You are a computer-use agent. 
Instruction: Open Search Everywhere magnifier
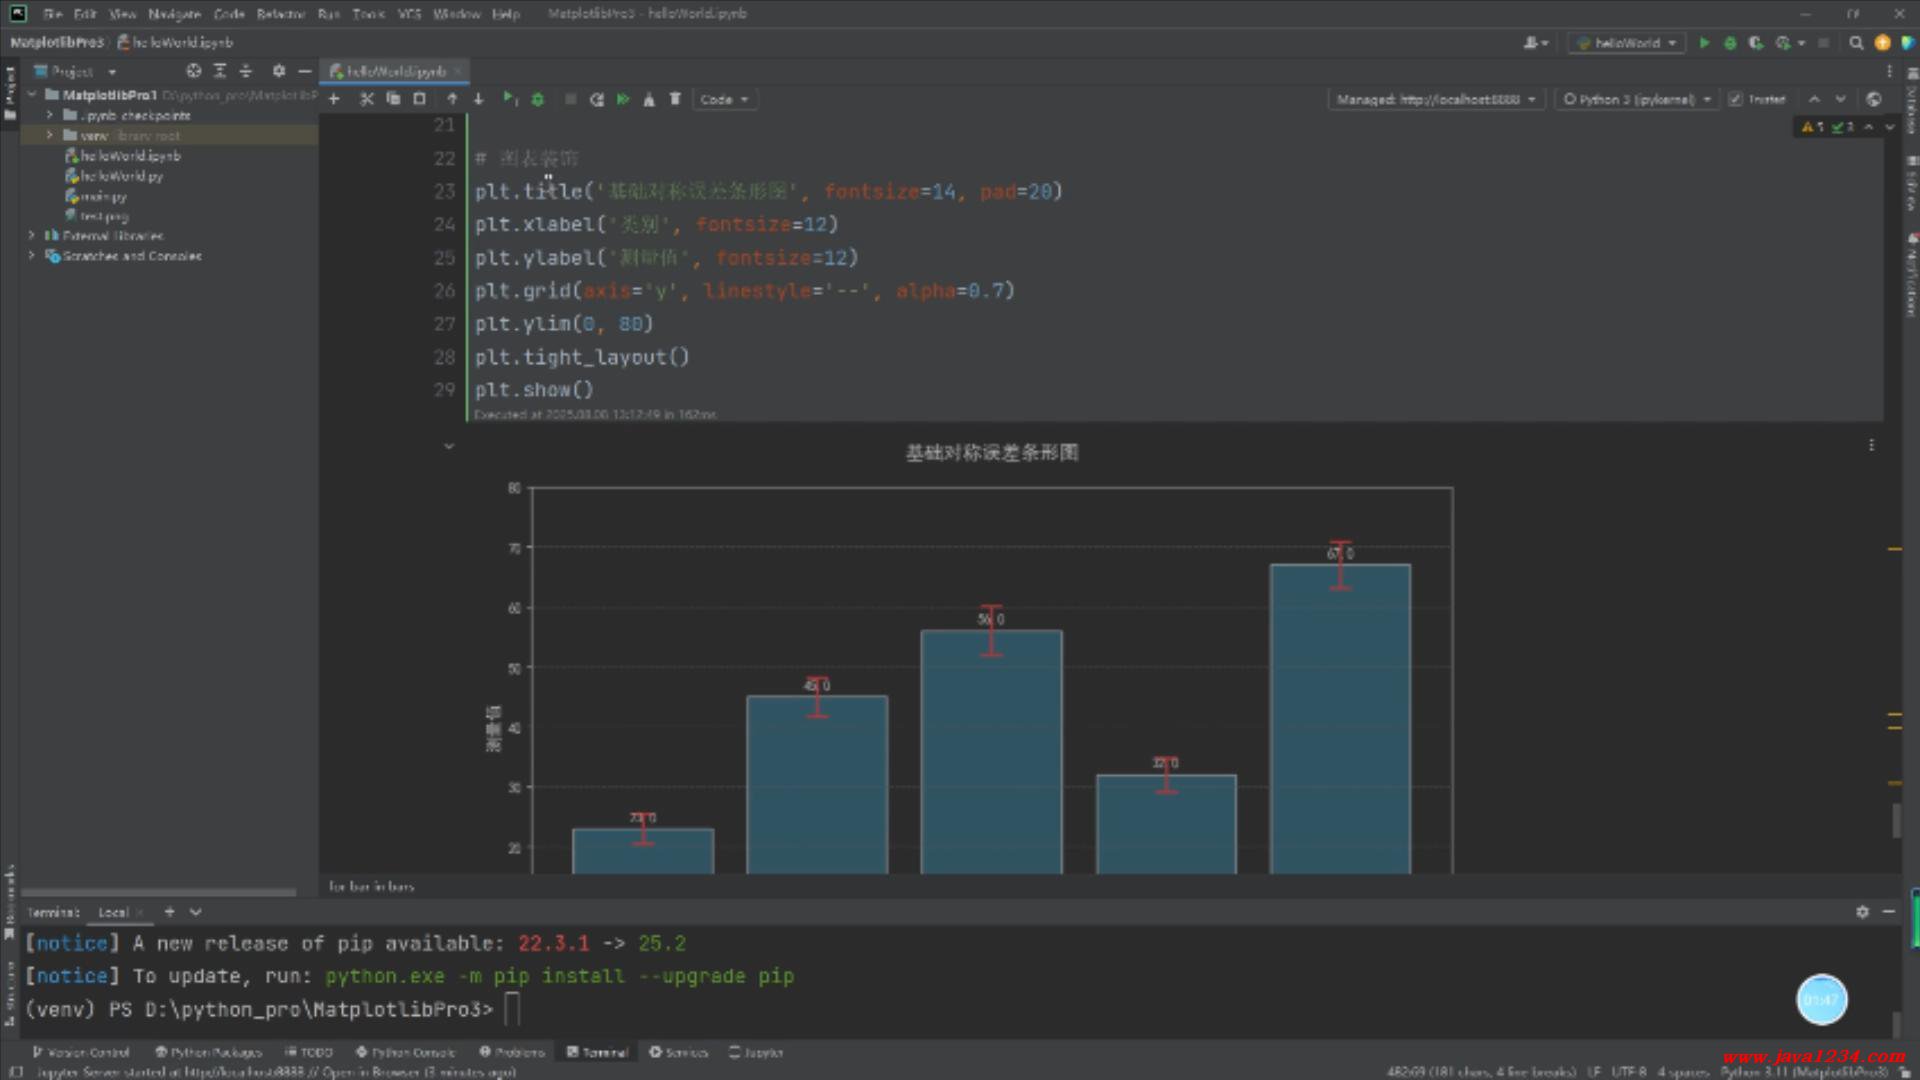[x=1856, y=43]
